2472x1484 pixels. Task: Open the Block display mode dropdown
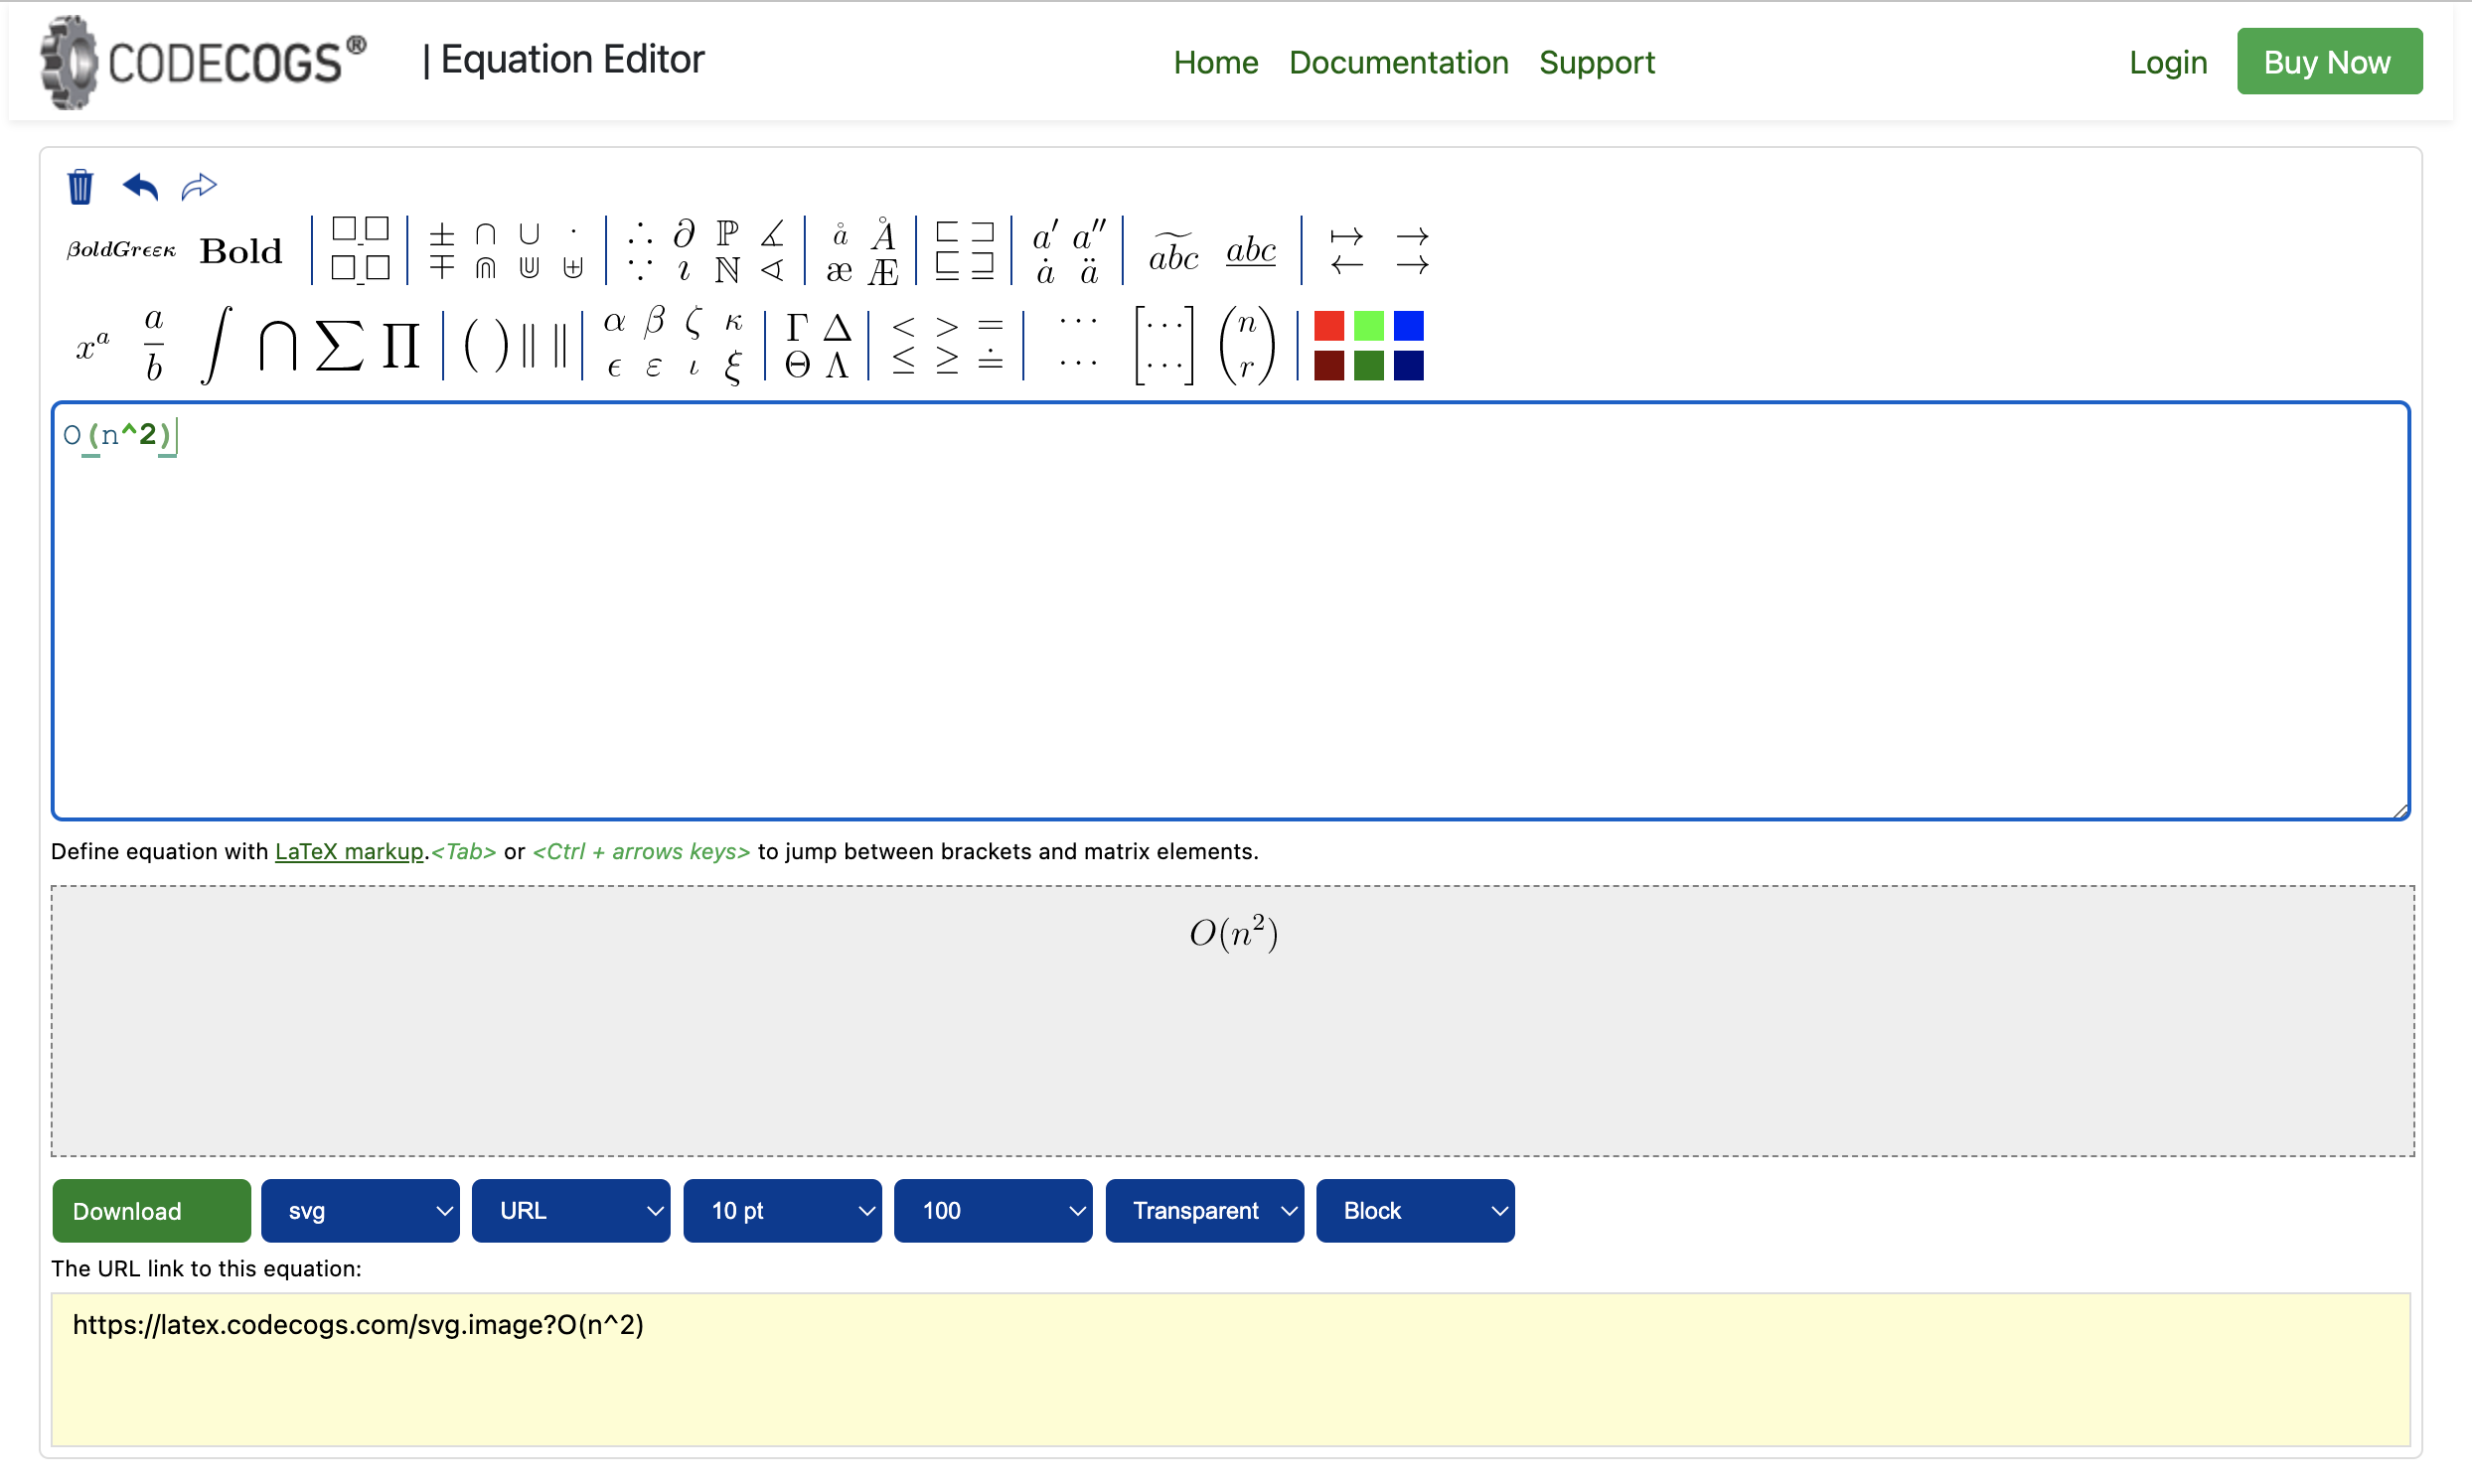(1415, 1211)
